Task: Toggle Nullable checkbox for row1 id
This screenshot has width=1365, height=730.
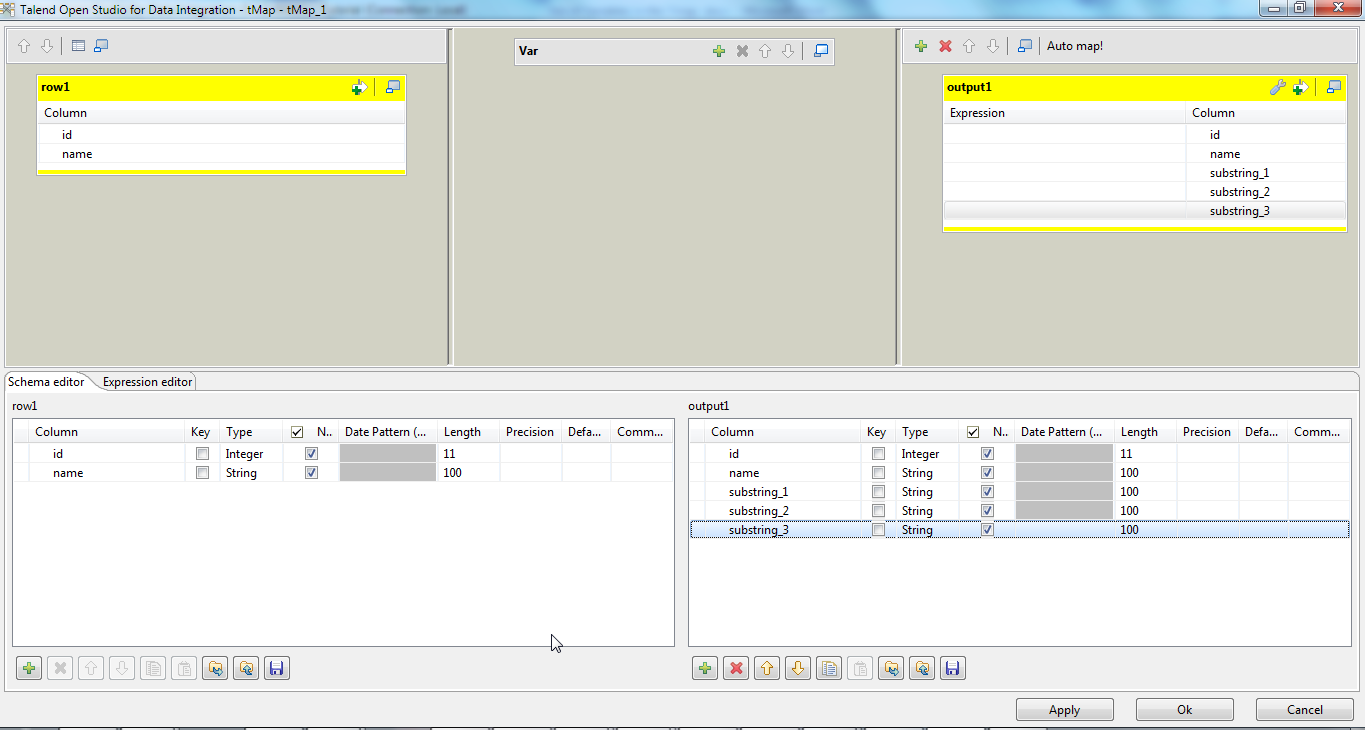Action: [x=312, y=454]
